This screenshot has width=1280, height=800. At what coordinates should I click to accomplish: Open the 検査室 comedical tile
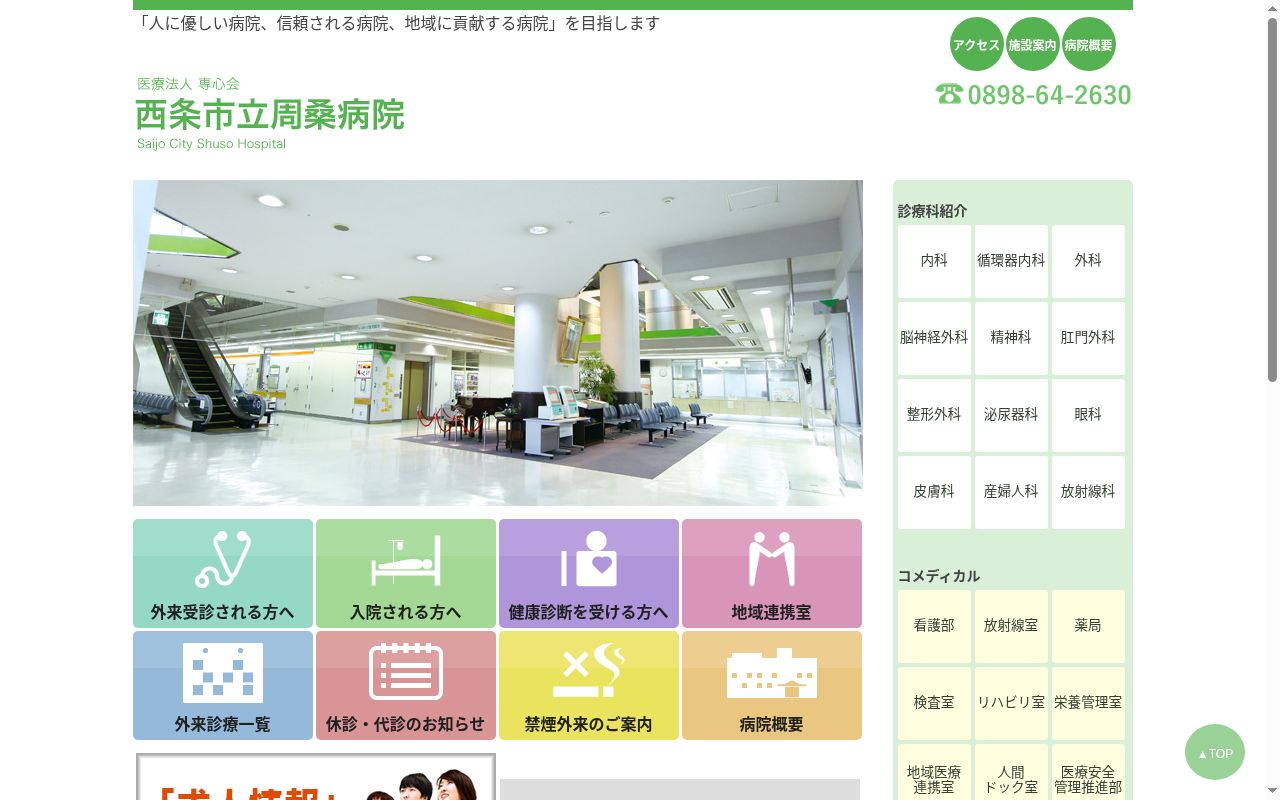click(934, 703)
